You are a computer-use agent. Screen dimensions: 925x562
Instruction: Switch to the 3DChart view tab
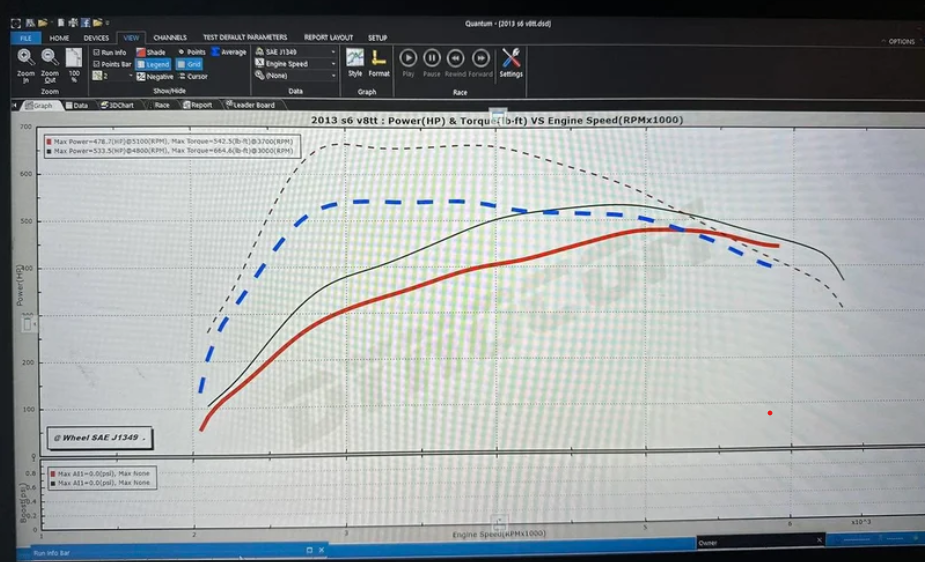point(118,104)
